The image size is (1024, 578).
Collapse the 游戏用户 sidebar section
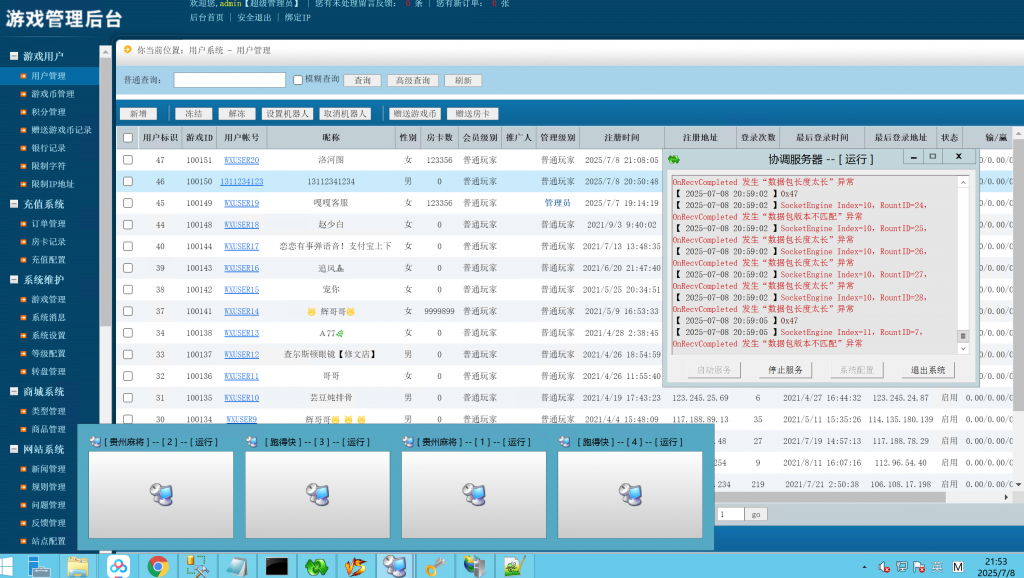[x=14, y=57]
